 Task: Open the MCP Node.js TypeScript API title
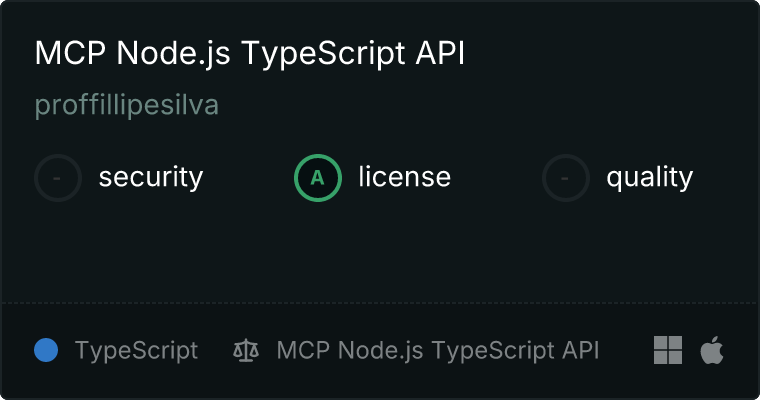click(249, 54)
